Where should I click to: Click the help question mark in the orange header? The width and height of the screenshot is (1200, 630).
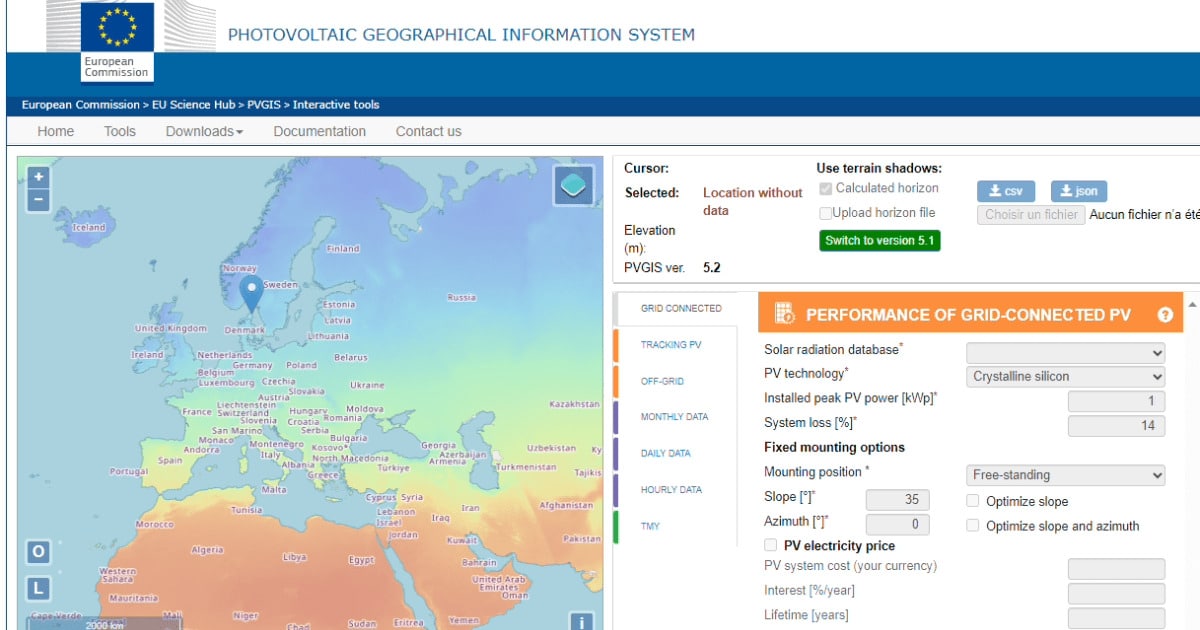click(1166, 314)
